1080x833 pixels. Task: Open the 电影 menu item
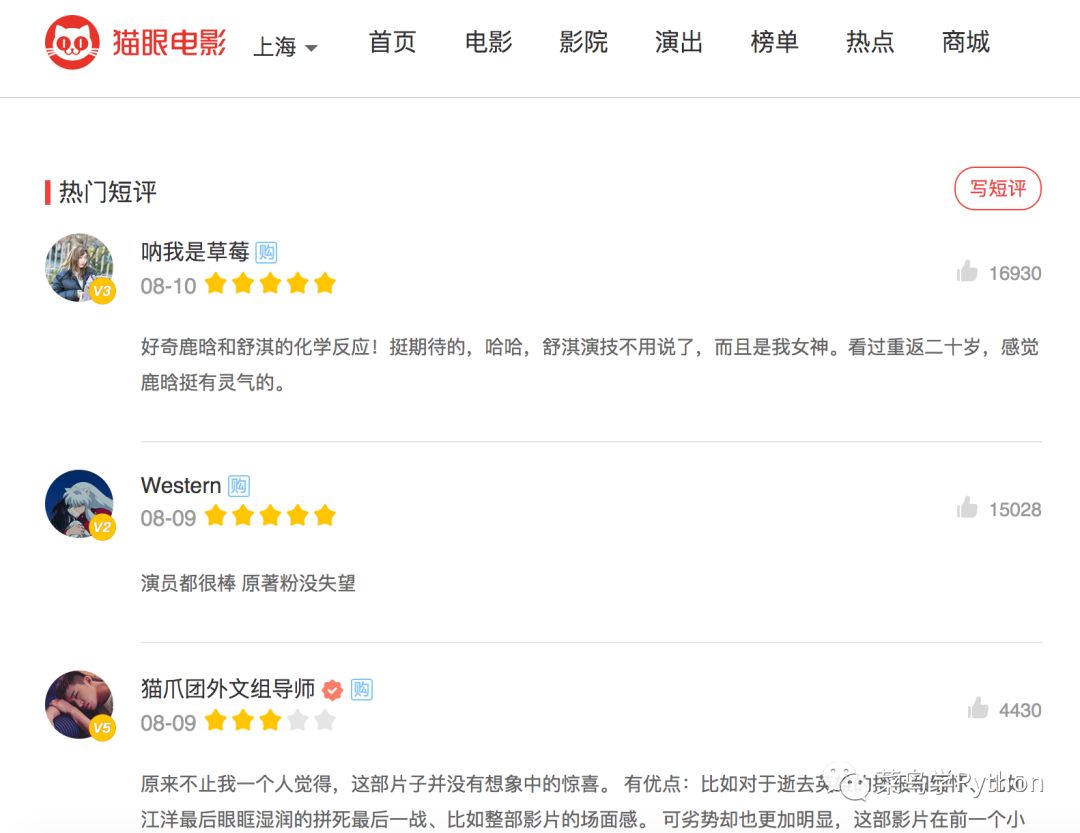[488, 42]
